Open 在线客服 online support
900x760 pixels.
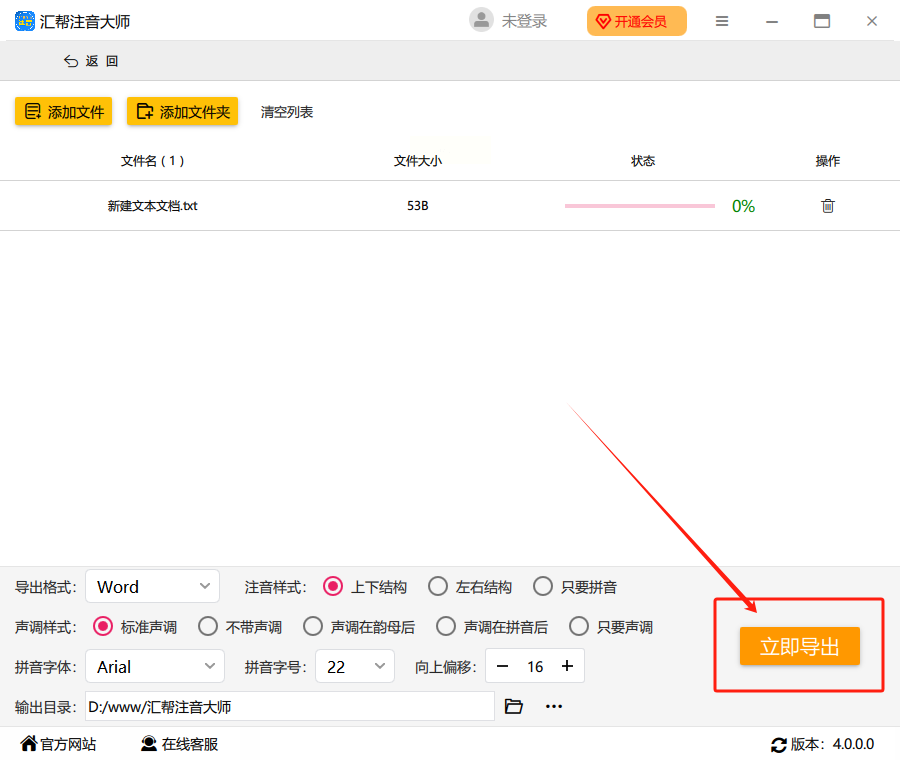coord(179,744)
